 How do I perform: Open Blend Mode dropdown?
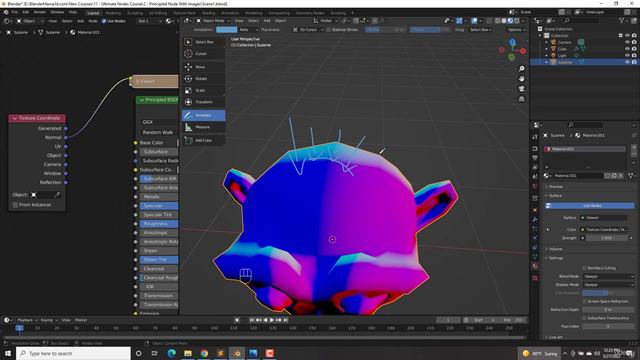608,276
